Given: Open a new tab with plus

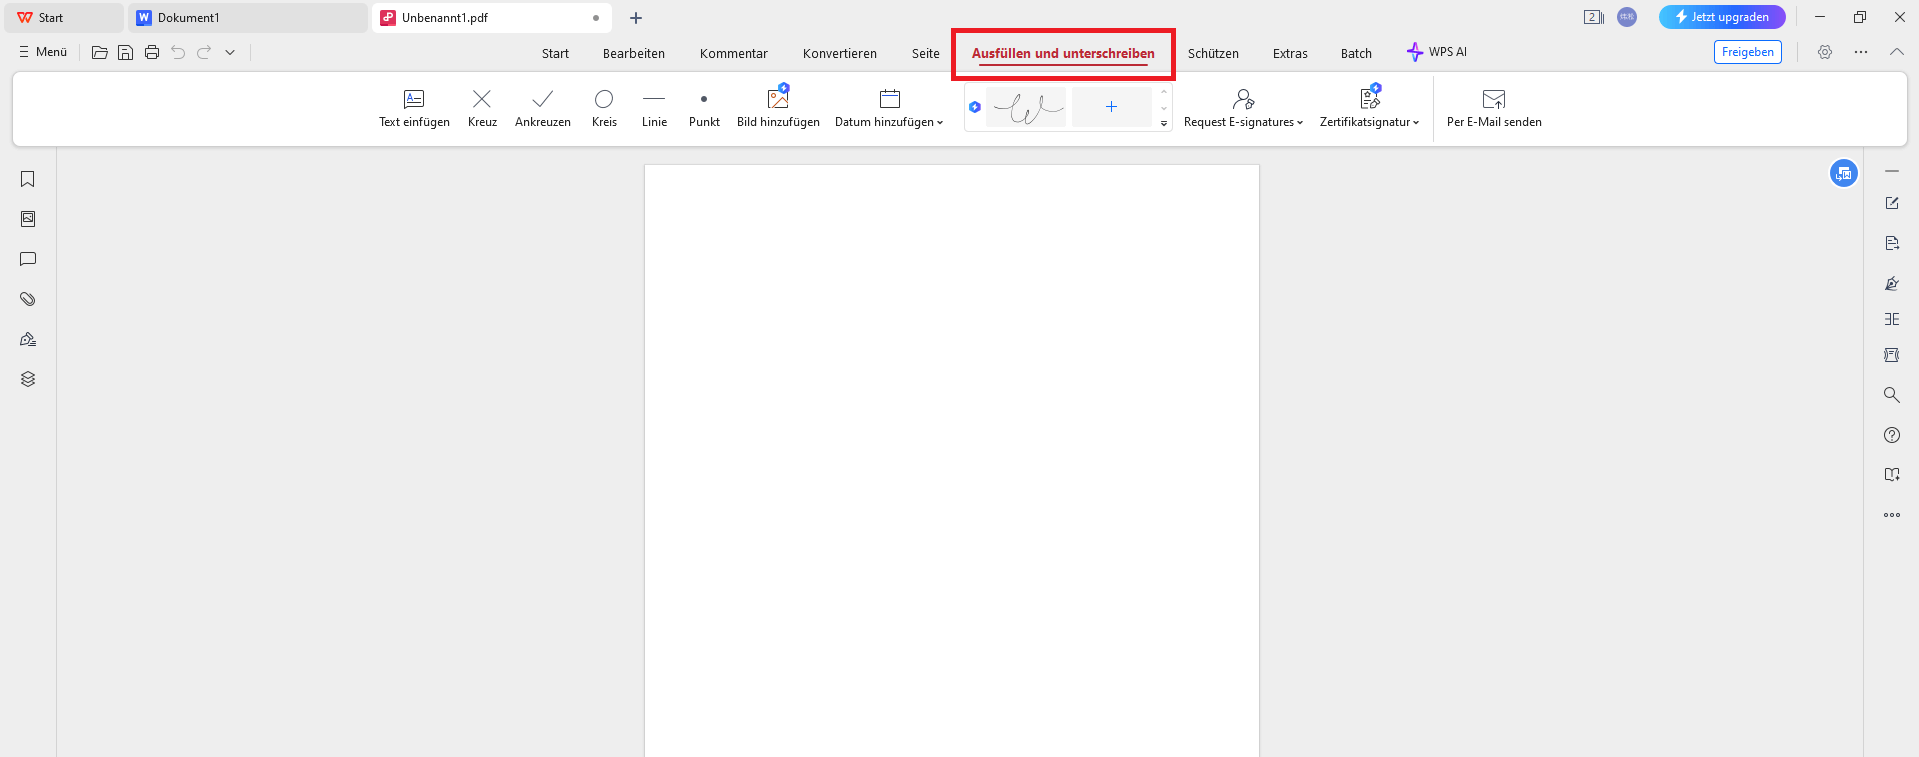Looking at the screenshot, I should 636,18.
